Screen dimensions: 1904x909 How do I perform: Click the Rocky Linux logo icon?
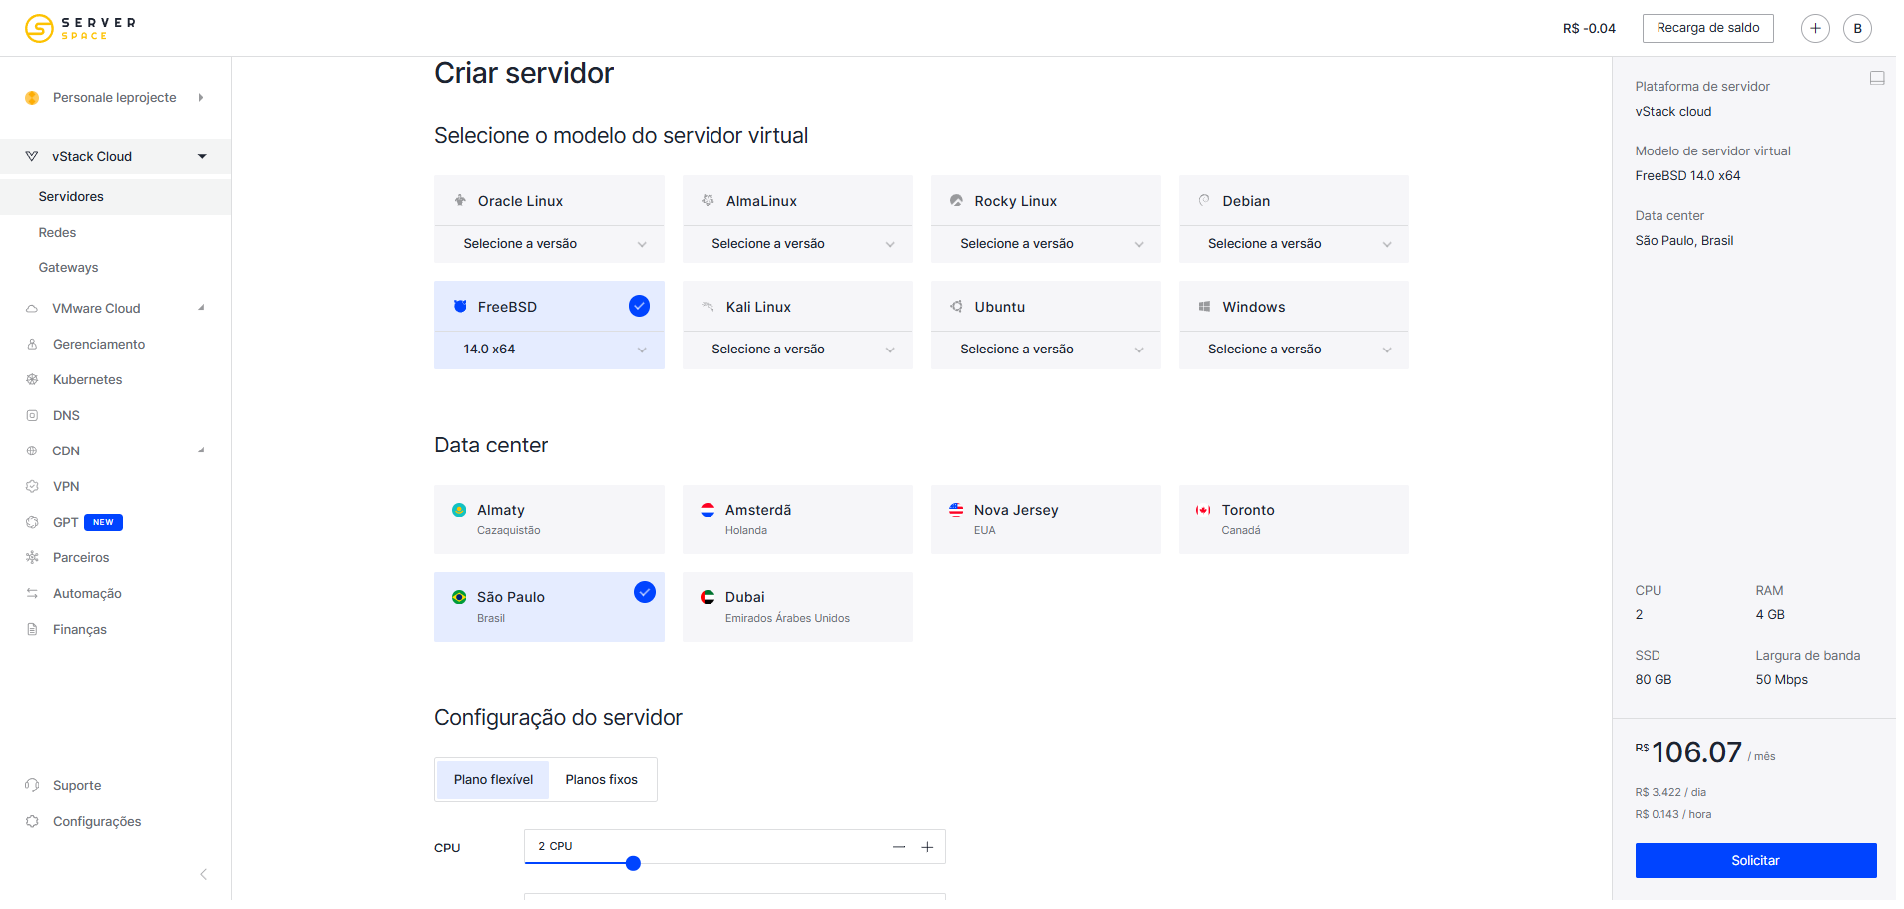coord(956,200)
